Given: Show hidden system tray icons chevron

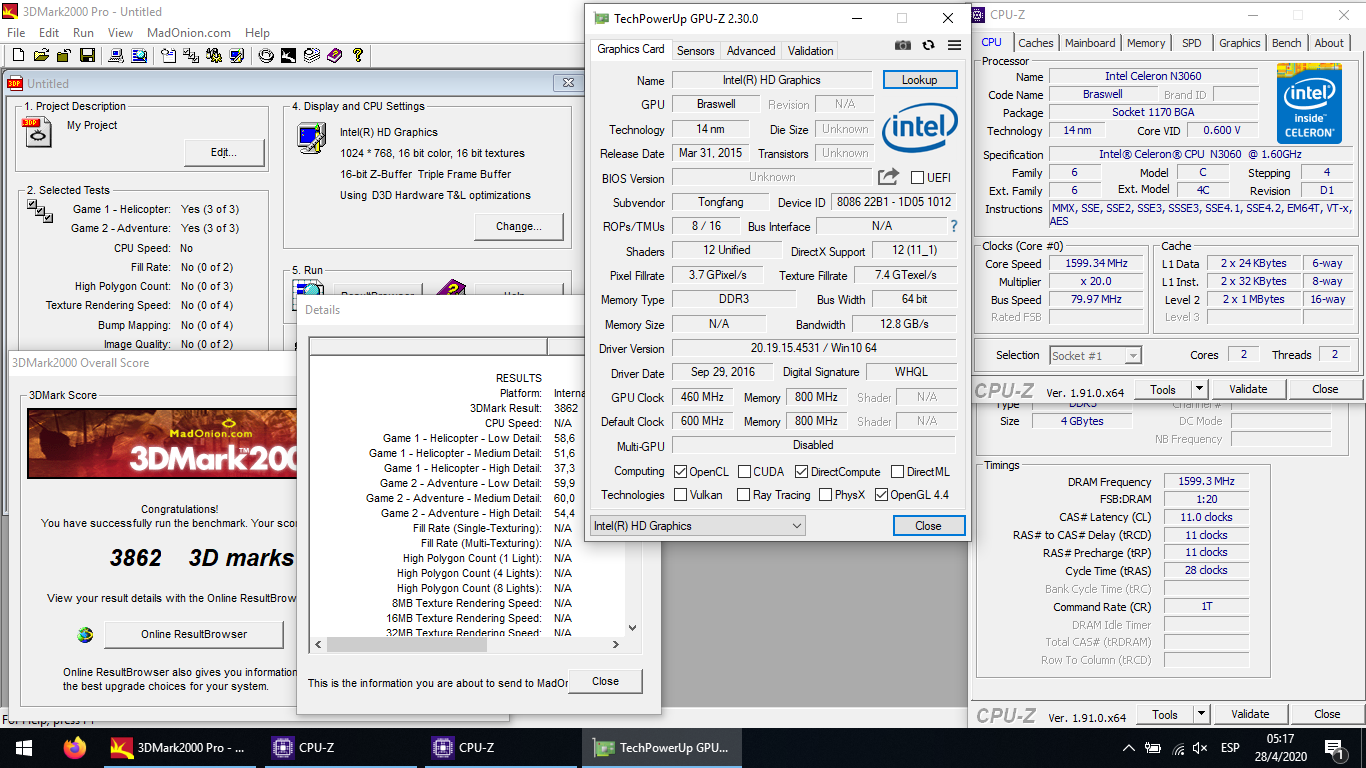Looking at the screenshot, I should 1129,748.
